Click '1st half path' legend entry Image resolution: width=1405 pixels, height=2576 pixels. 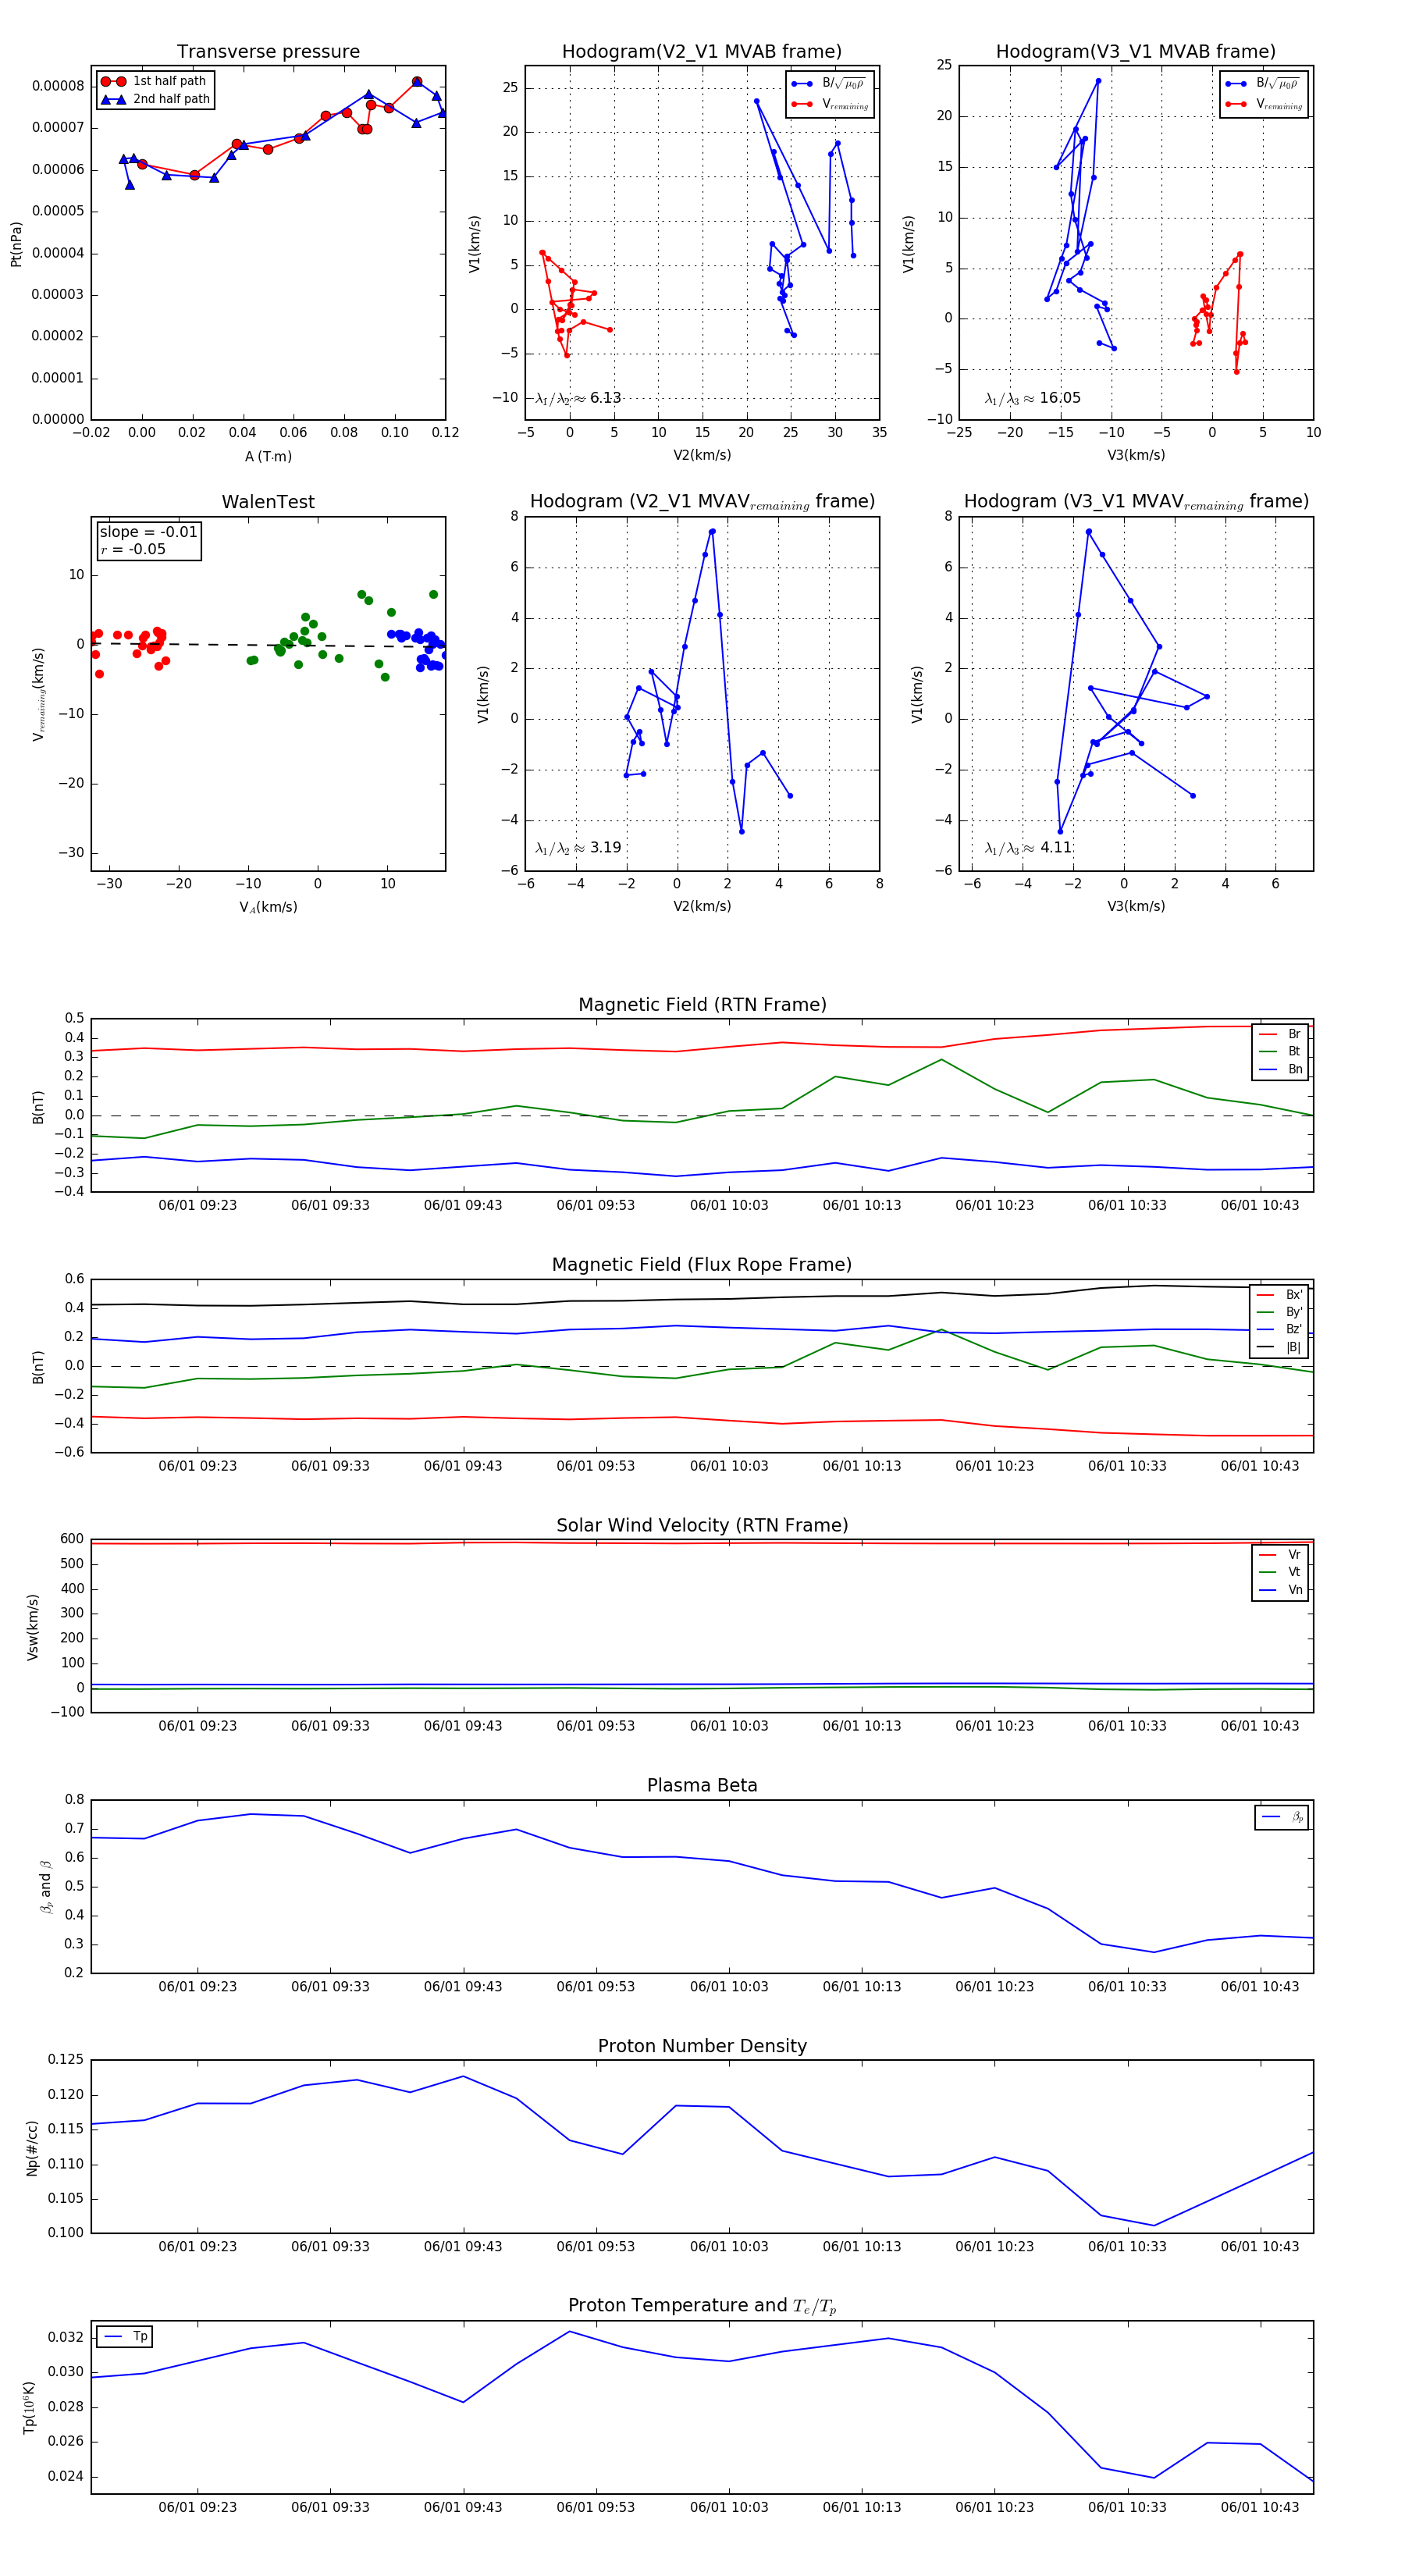[156, 81]
